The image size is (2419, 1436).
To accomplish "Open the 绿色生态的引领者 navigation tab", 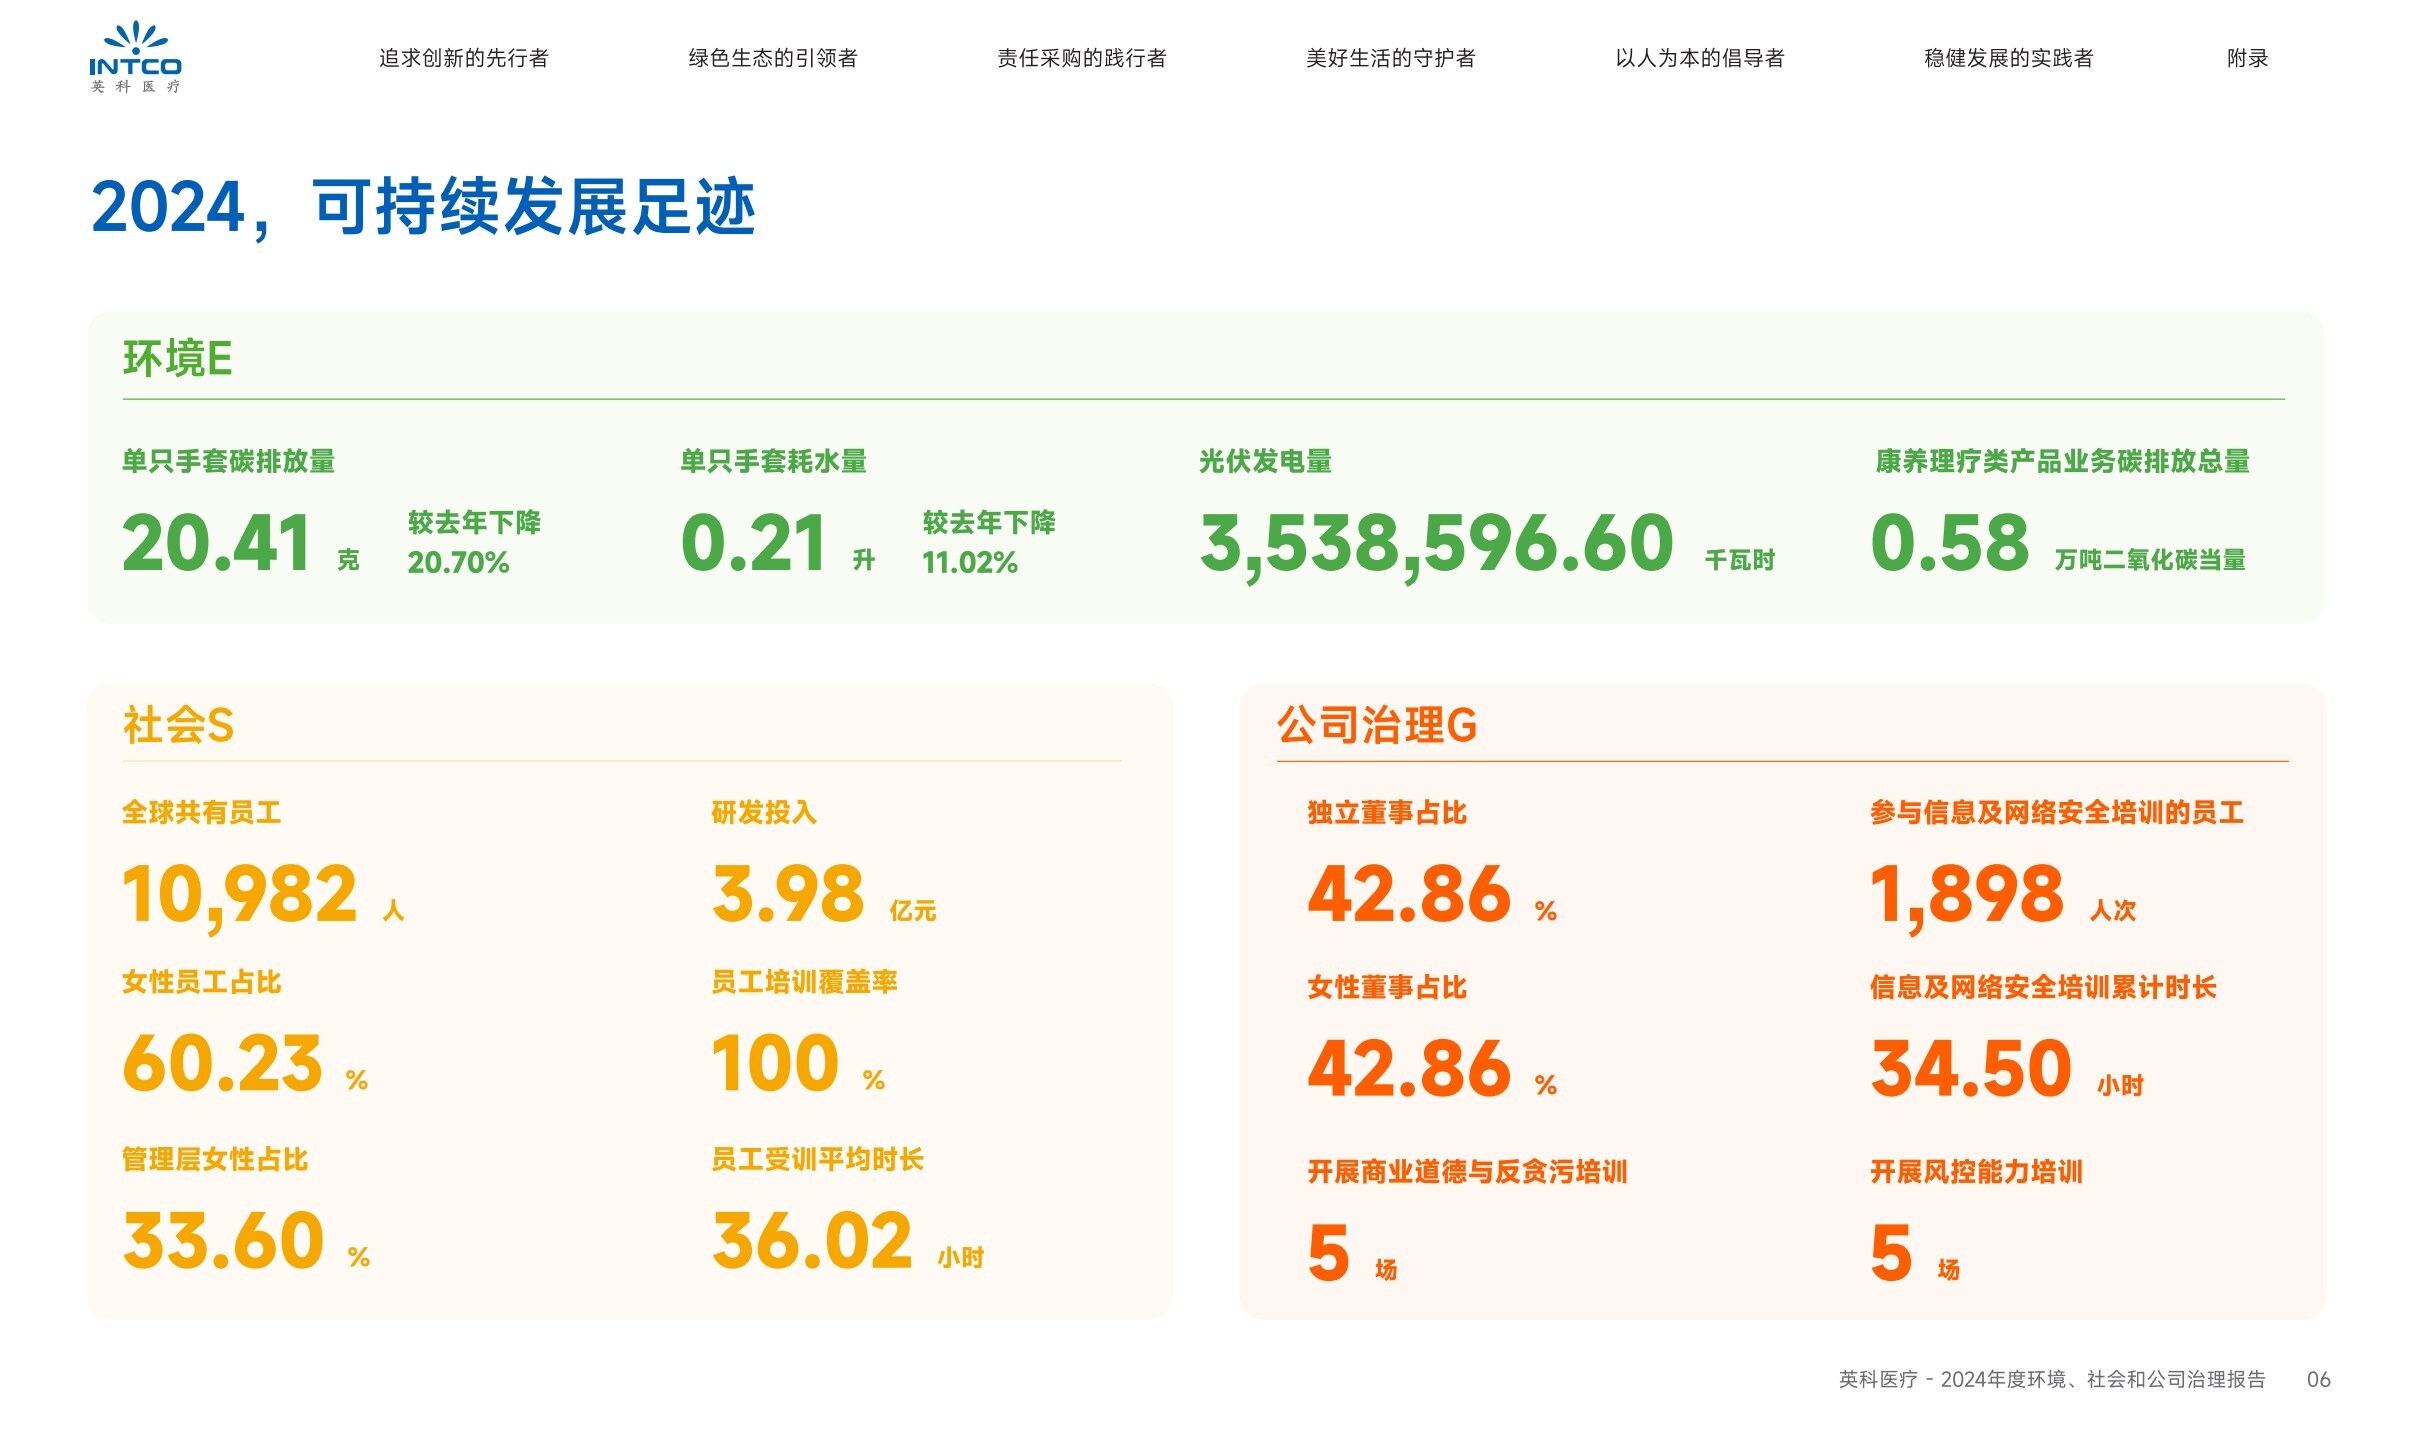I will 772,58.
